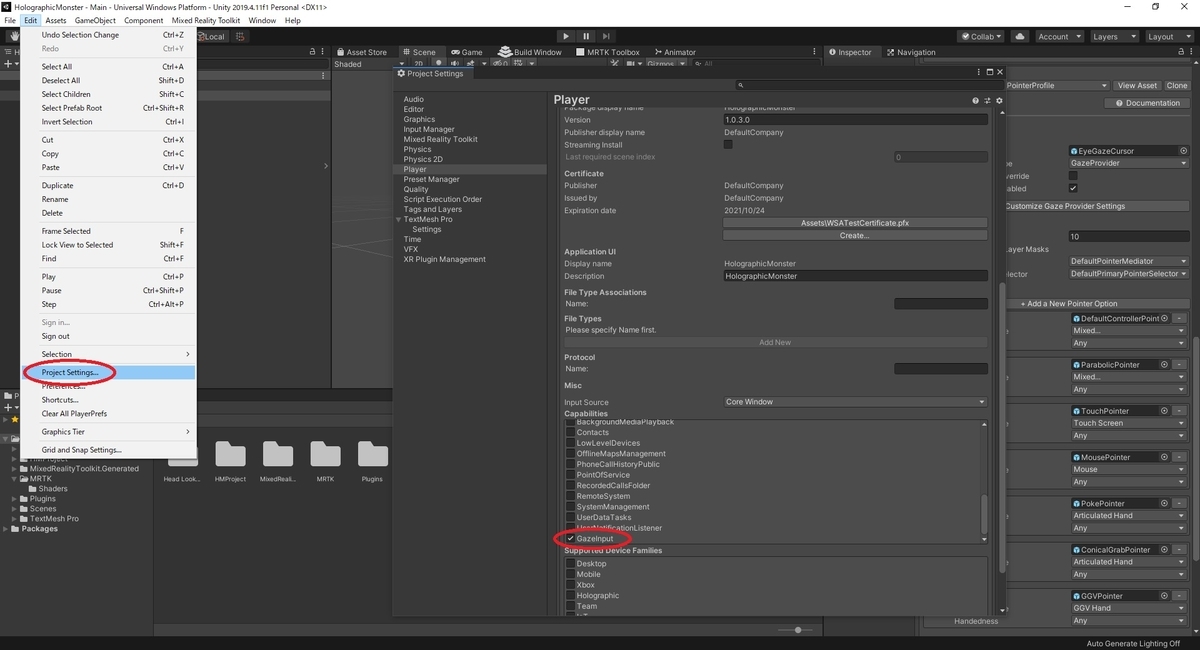
Task: Pick object for TouchPointer prefab field
Action: (x=1163, y=411)
